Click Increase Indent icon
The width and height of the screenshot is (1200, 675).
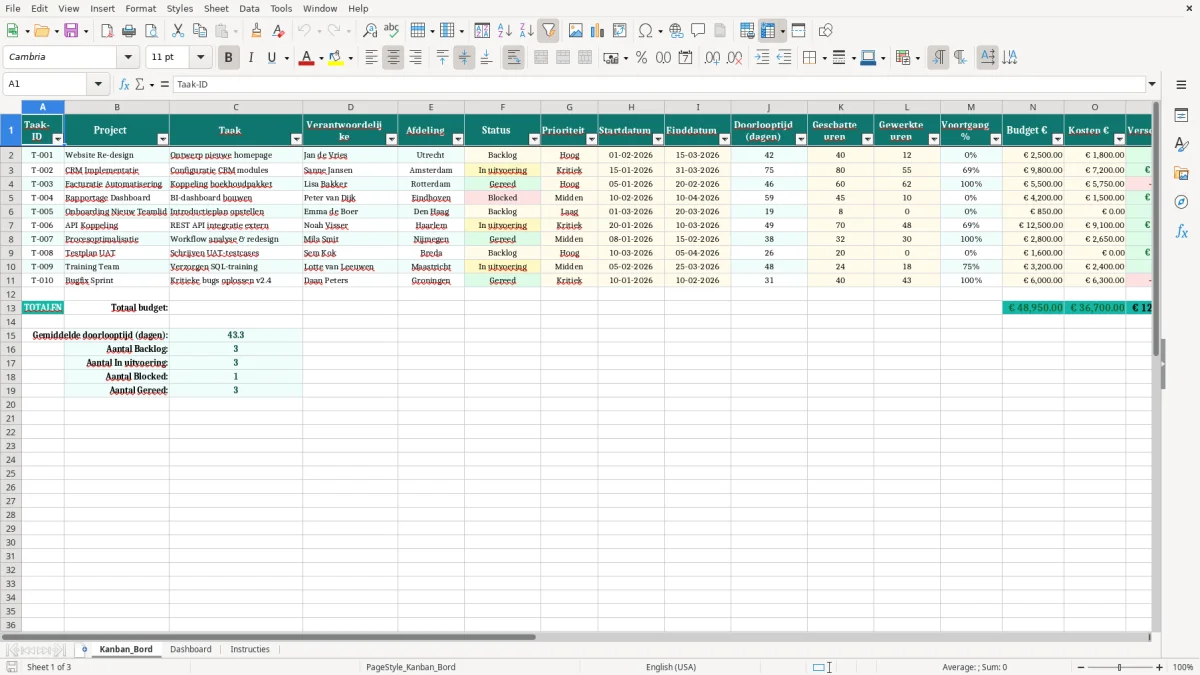click(762, 58)
